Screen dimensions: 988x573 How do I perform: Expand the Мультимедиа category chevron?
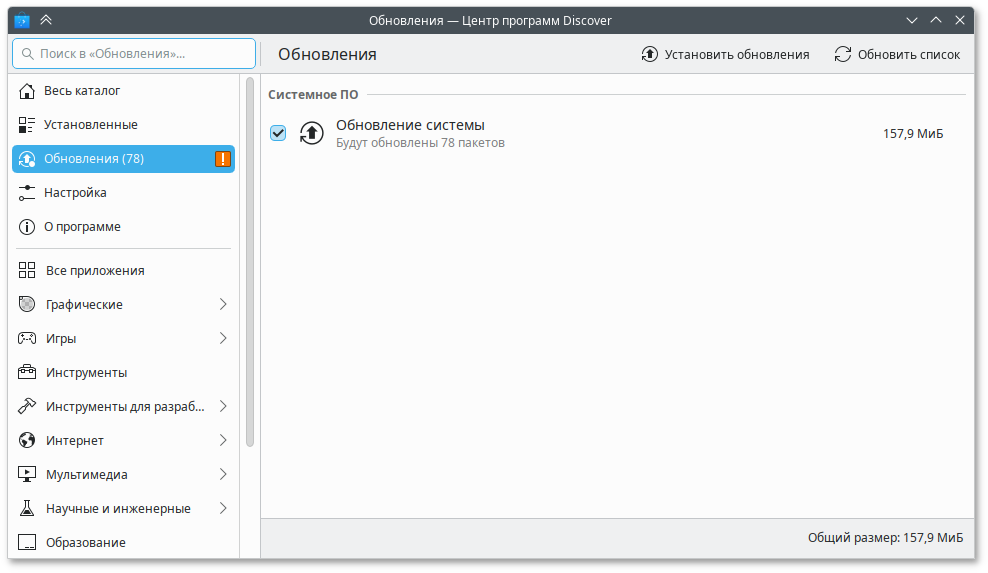(x=223, y=475)
